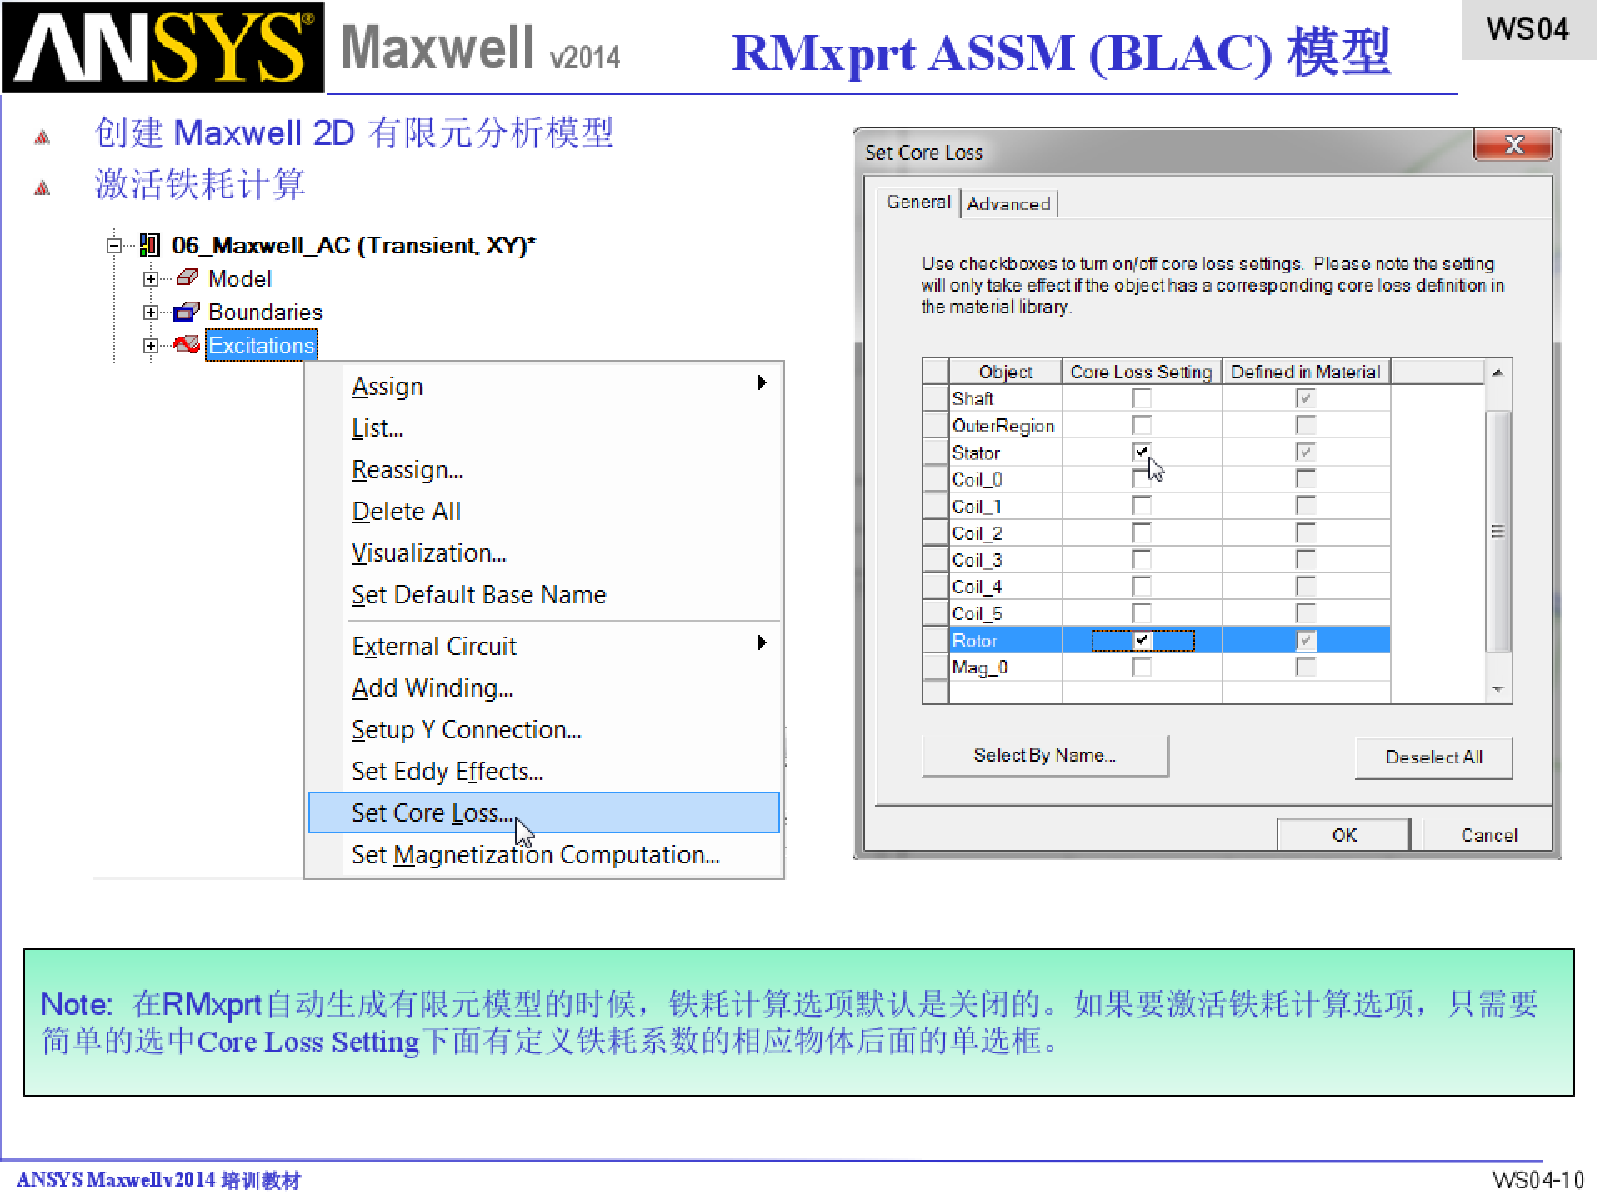Image resolution: width=1600 pixels, height=1200 pixels.
Task: Enable core loss for OuterRegion
Action: pyautogui.click(x=1141, y=425)
